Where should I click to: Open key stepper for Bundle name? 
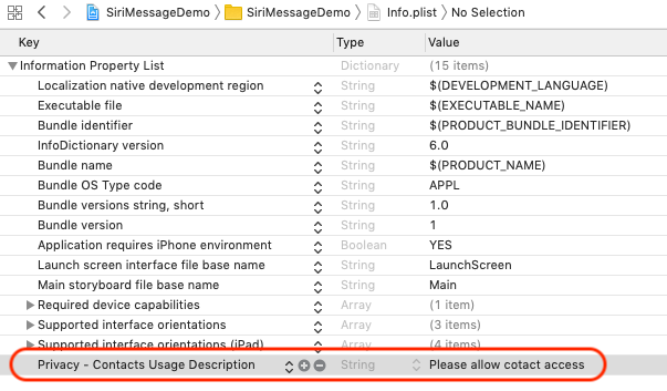point(318,168)
